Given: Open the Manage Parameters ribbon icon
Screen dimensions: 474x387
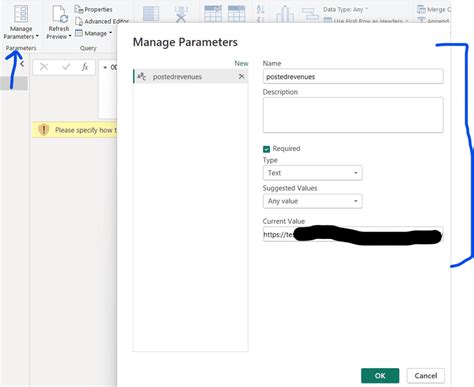Looking at the screenshot, I should [x=21, y=14].
